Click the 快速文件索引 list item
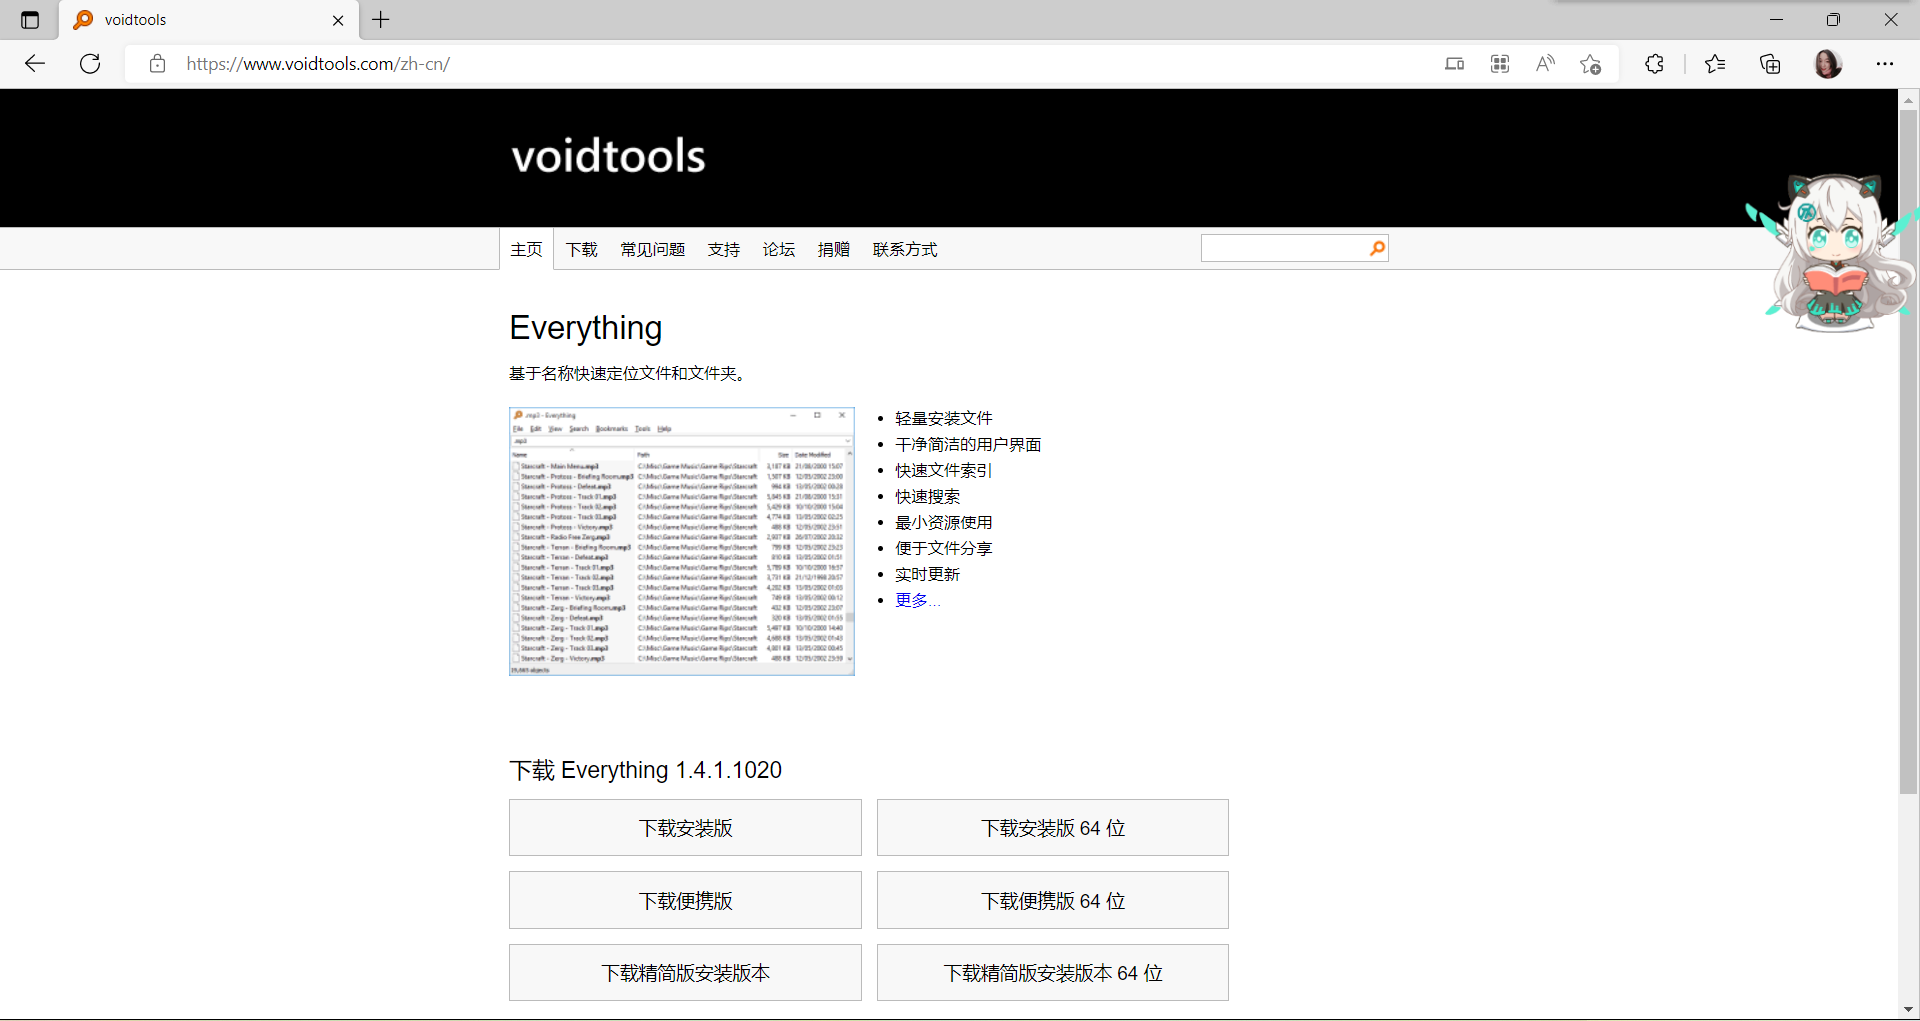The height and width of the screenshot is (1021, 1920). [x=943, y=470]
